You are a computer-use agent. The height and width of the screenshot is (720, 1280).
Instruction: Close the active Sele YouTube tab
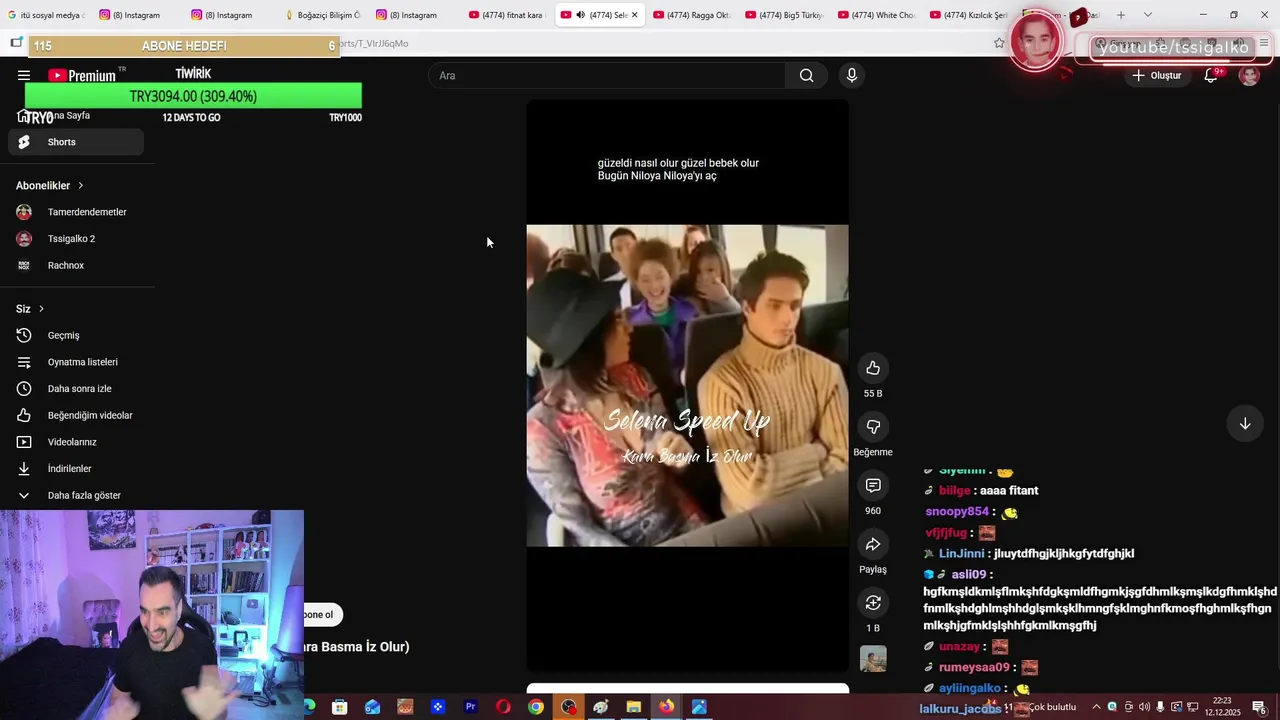(x=634, y=15)
